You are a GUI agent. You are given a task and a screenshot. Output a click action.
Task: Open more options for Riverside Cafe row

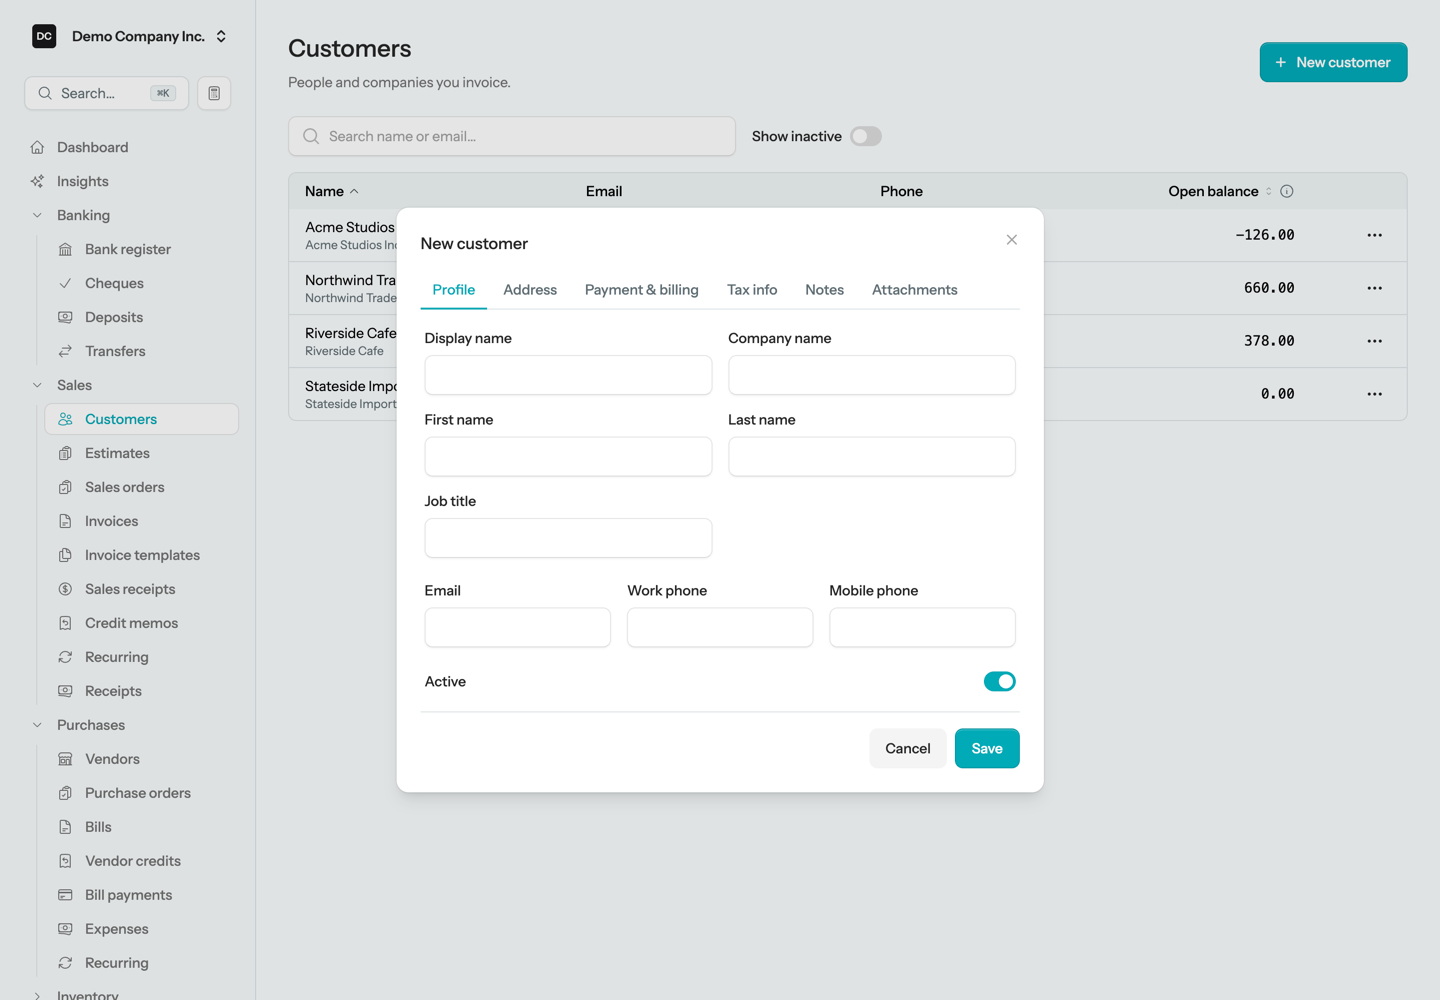click(1375, 341)
